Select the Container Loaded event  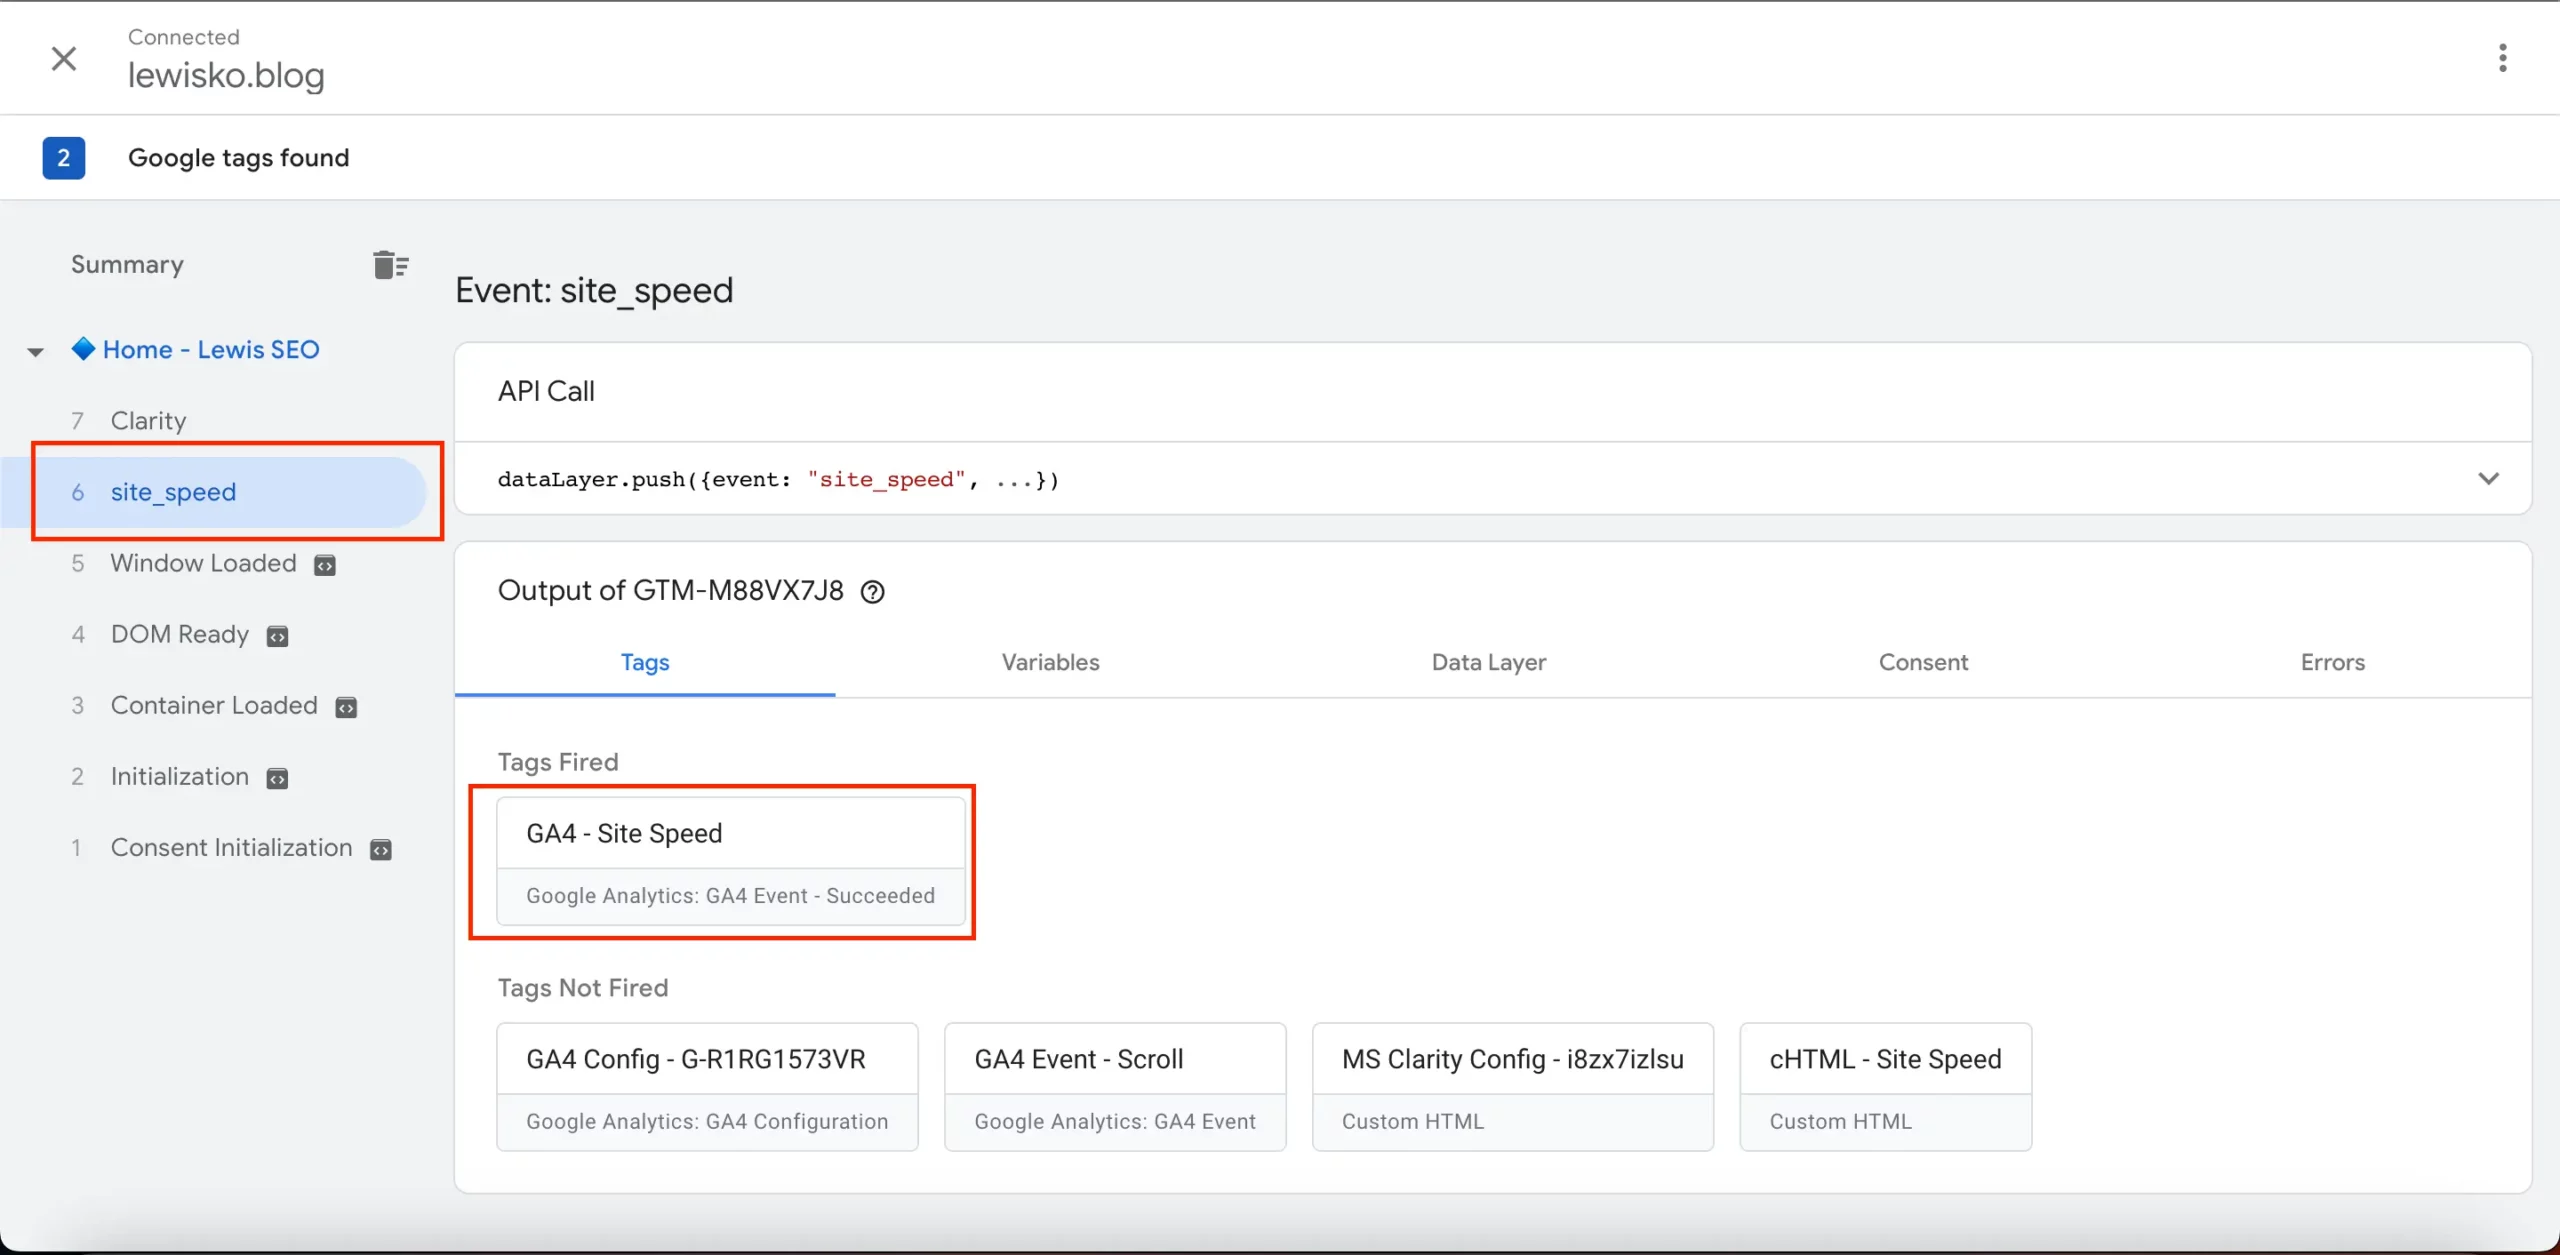214,705
